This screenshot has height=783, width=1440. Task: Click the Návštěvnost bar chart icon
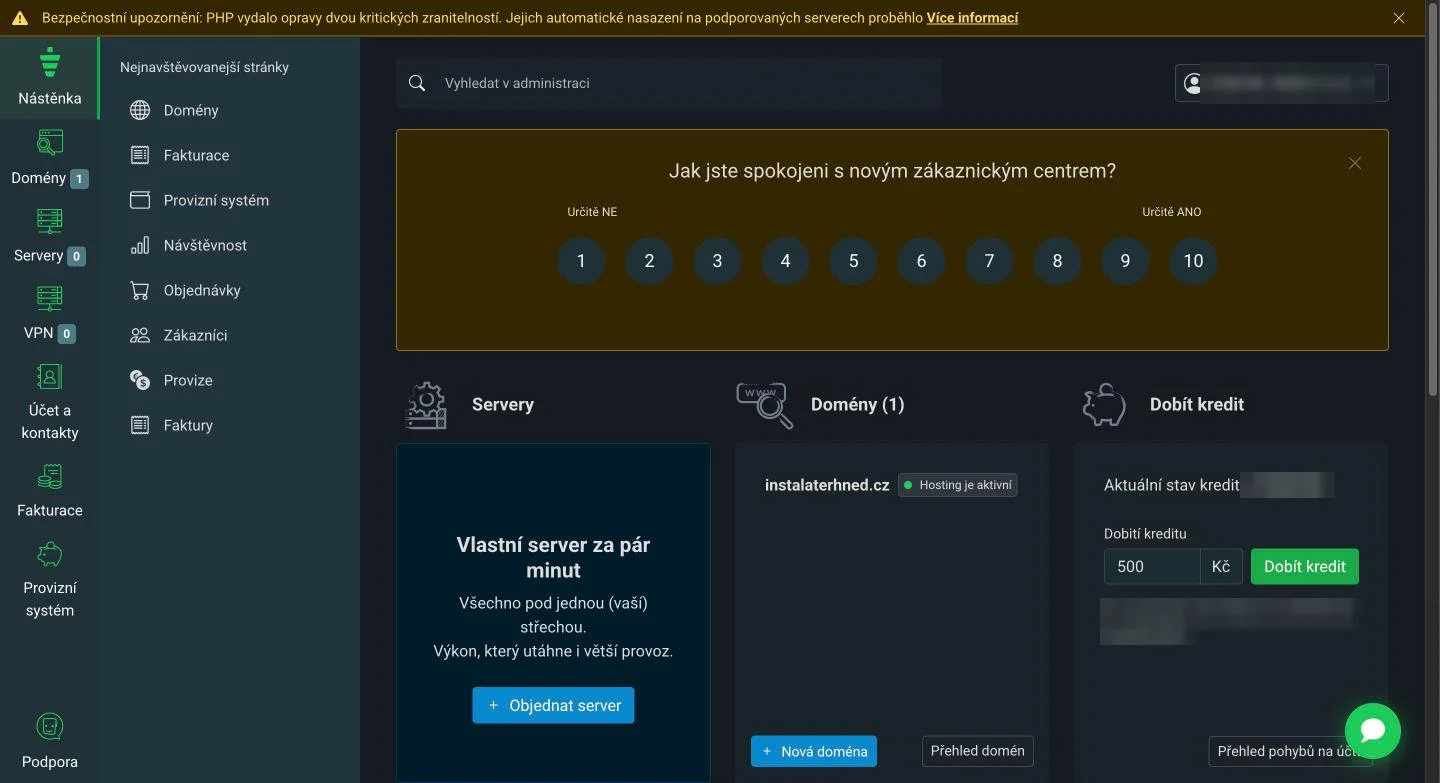point(140,245)
